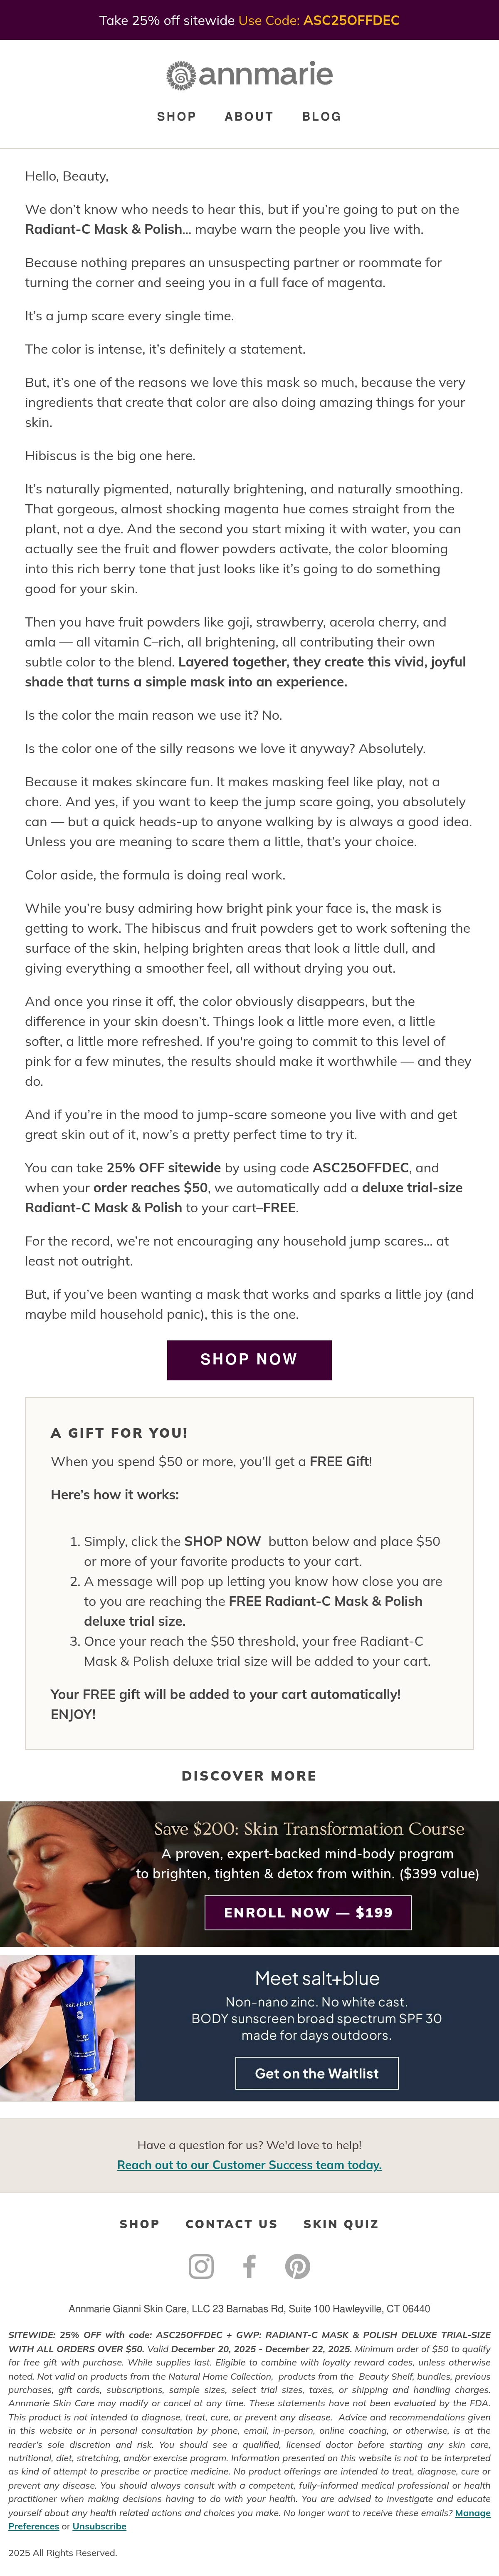Open Customer Success team link
Image resolution: width=499 pixels, height=2576 pixels.
[x=249, y=2164]
